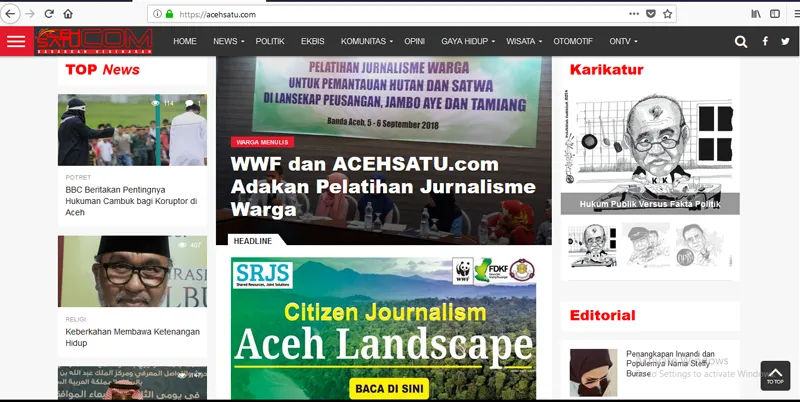This screenshot has height=402, width=800.
Task: Reload the page with the refresh icon
Action: point(49,14)
